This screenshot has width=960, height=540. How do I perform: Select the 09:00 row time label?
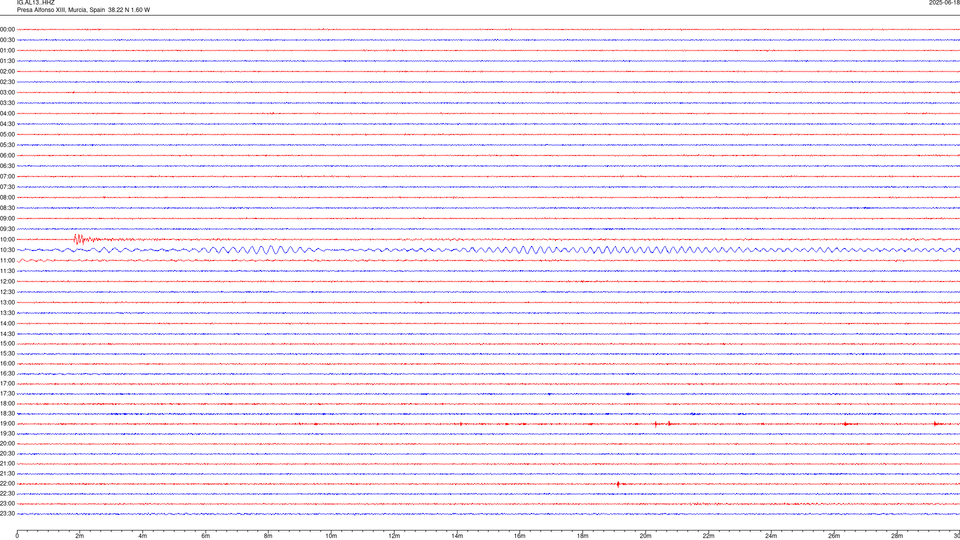(7, 219)
